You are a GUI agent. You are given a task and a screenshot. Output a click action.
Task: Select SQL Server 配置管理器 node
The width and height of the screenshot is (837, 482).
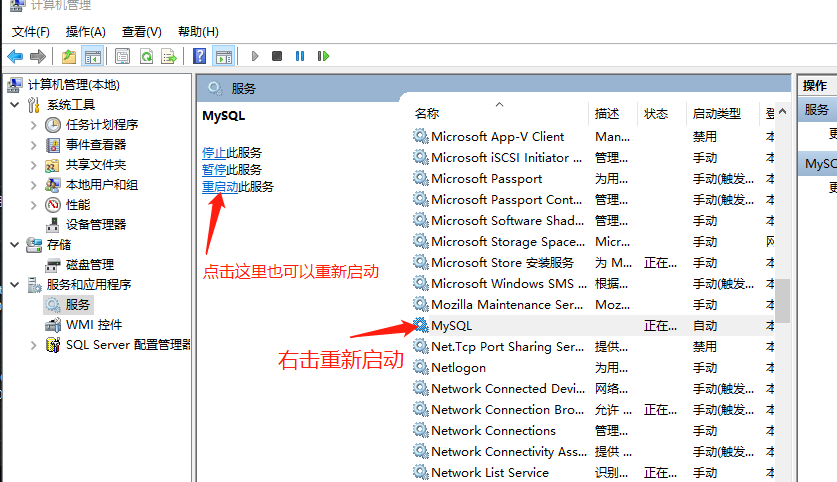click(x=118, y=345)
